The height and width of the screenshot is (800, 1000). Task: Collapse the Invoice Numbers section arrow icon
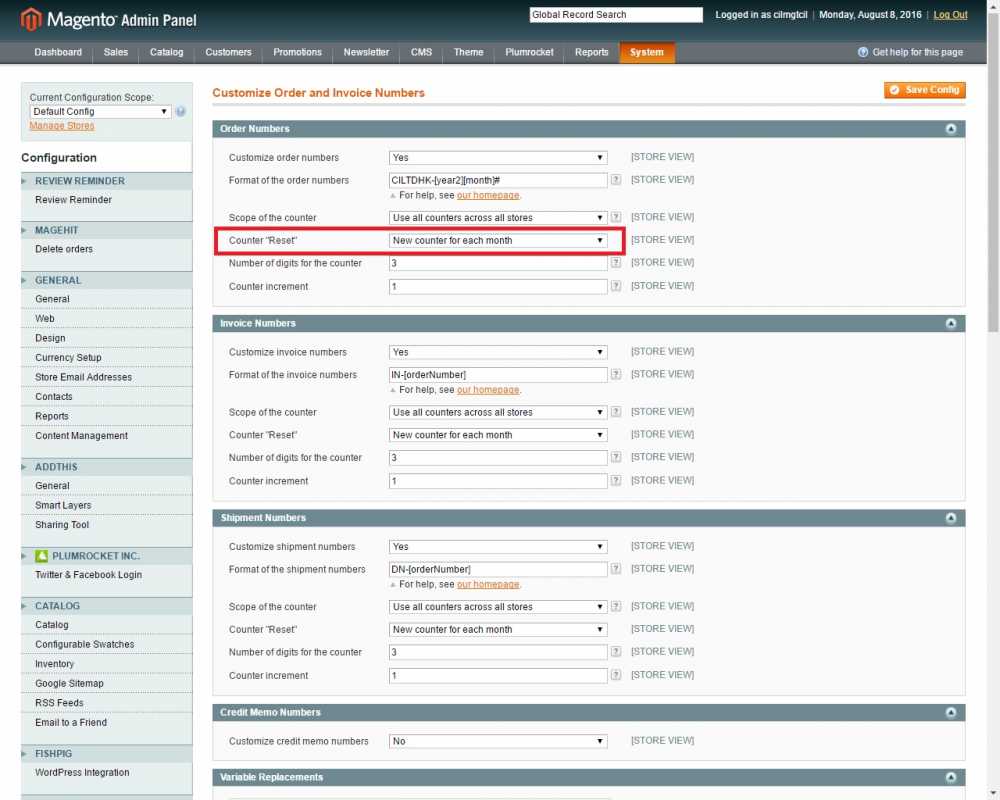(x=950, y=324)
